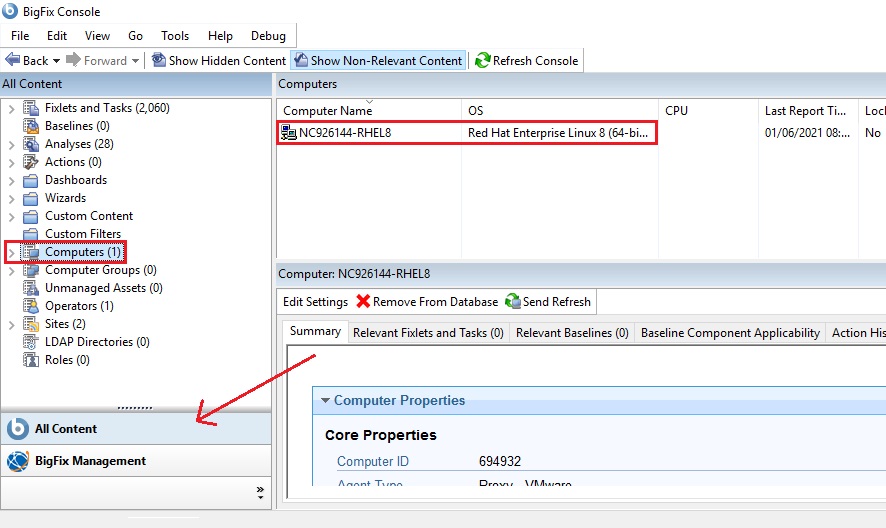
Task: Select the BigFix Management domain button
Action: pos(136,461)
